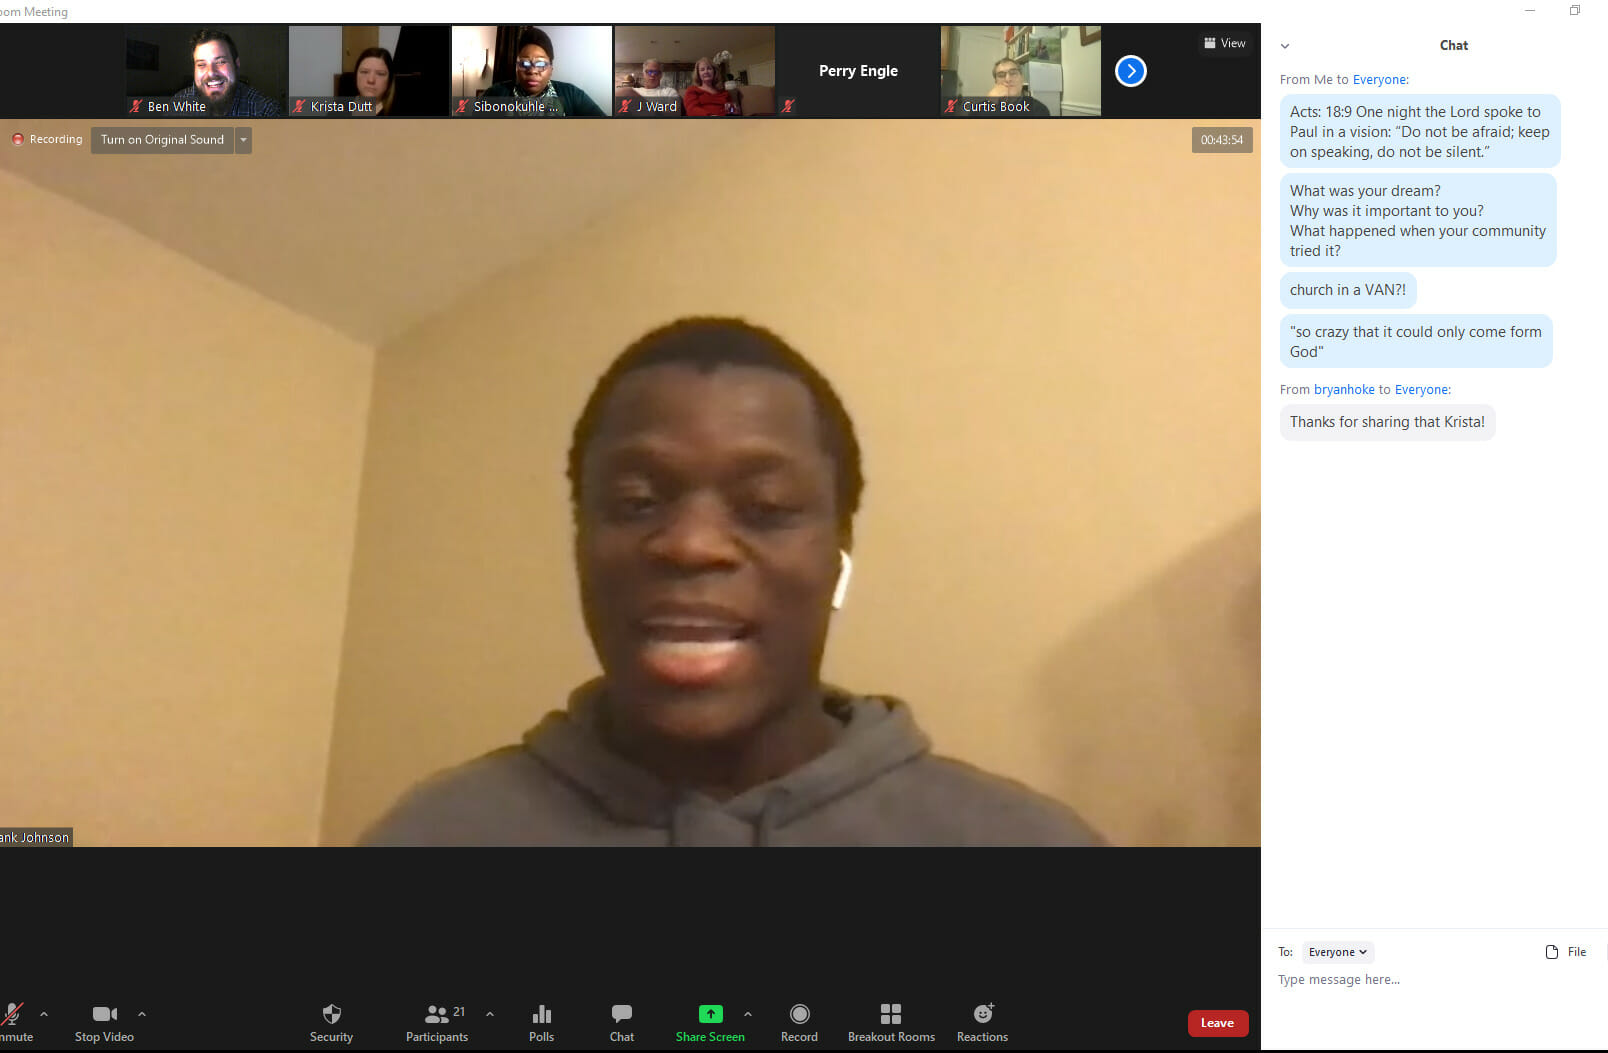Open the chat recipient Everyone dropdown
1608x1053 pixels.
click(1337, 952)
